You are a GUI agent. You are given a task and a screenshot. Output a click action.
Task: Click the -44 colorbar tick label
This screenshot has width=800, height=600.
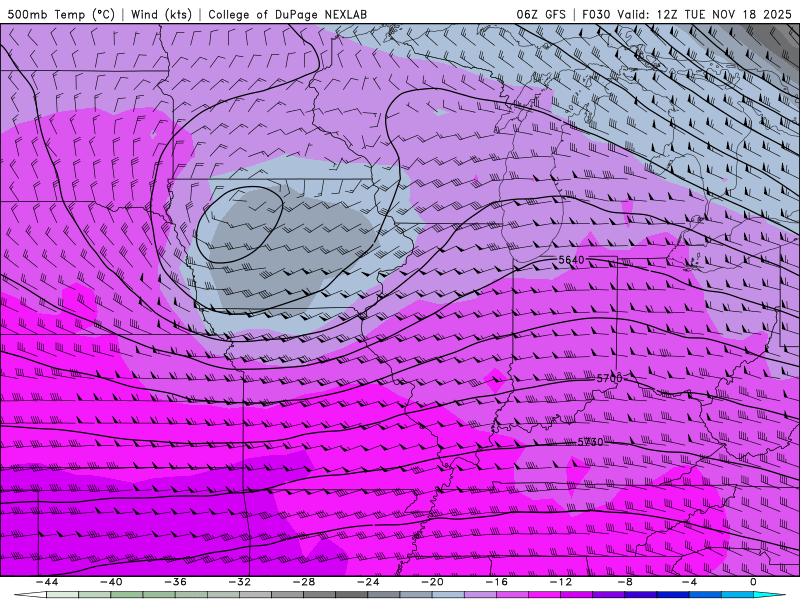coord(47,582)
